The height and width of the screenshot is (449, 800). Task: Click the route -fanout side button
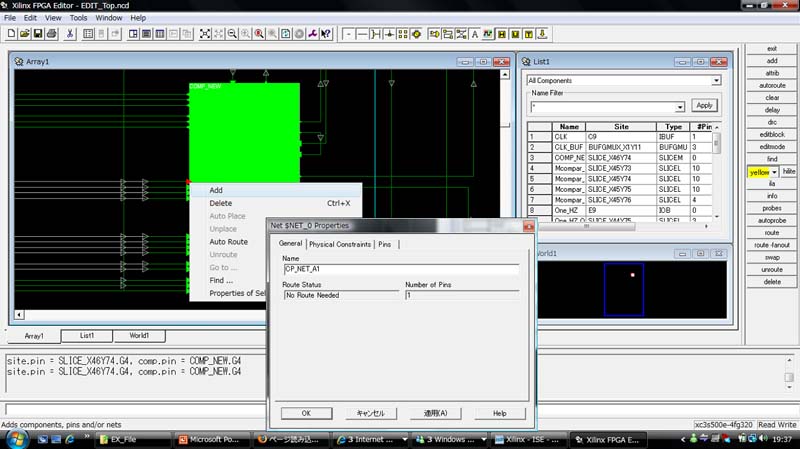click(x=772, y=245)
